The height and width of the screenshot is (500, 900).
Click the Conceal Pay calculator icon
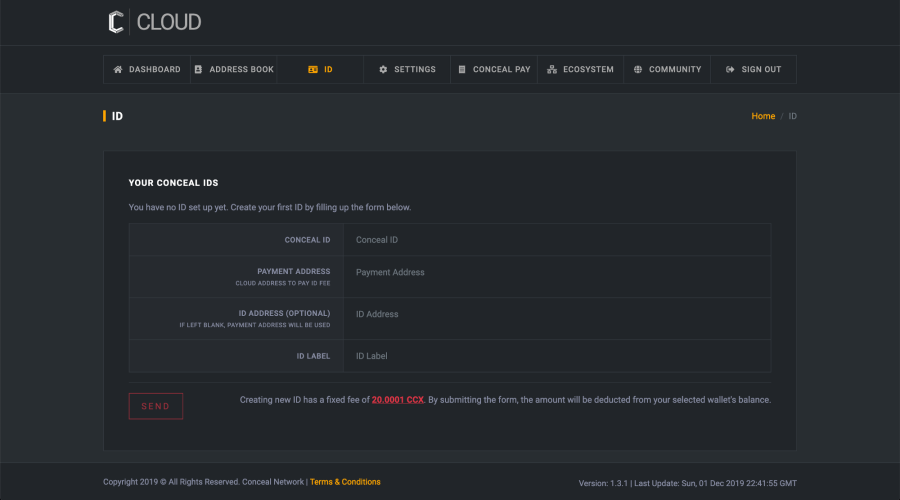coord(462,70)
